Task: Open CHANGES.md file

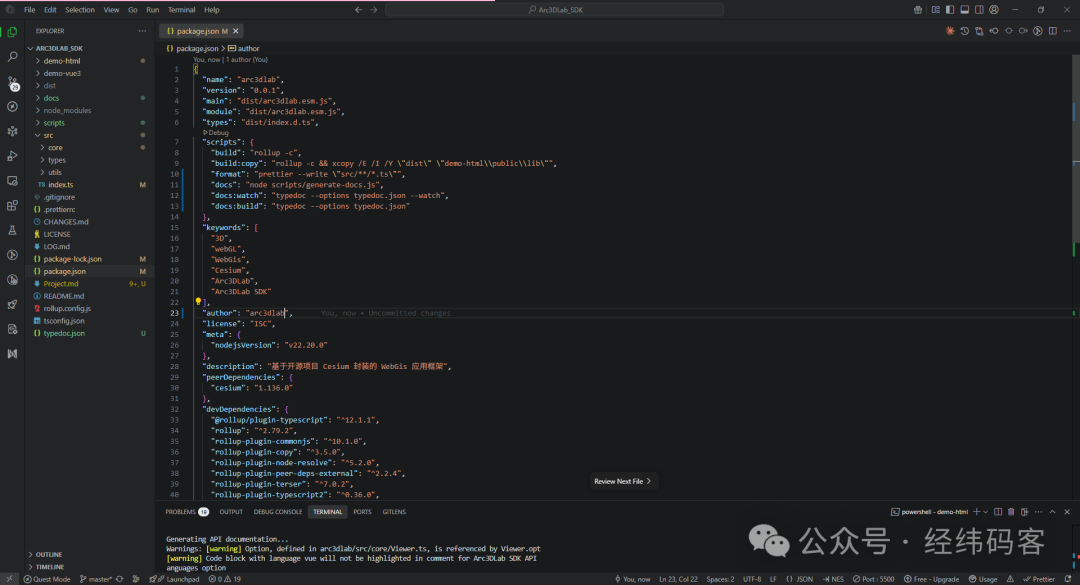Action: pos(90,222)
